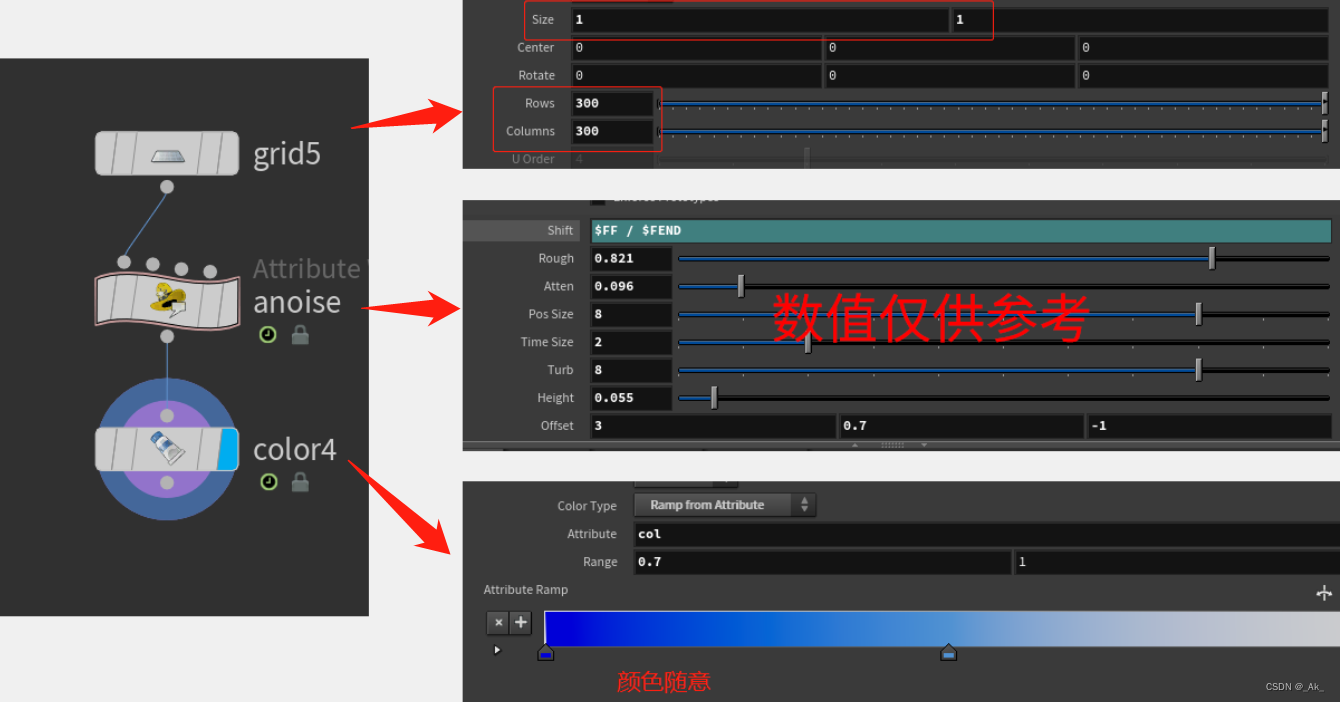Click the anoise Attribute Noise node icon
The height and width of the screenshot is (702, 1340).
coord(165,300)
